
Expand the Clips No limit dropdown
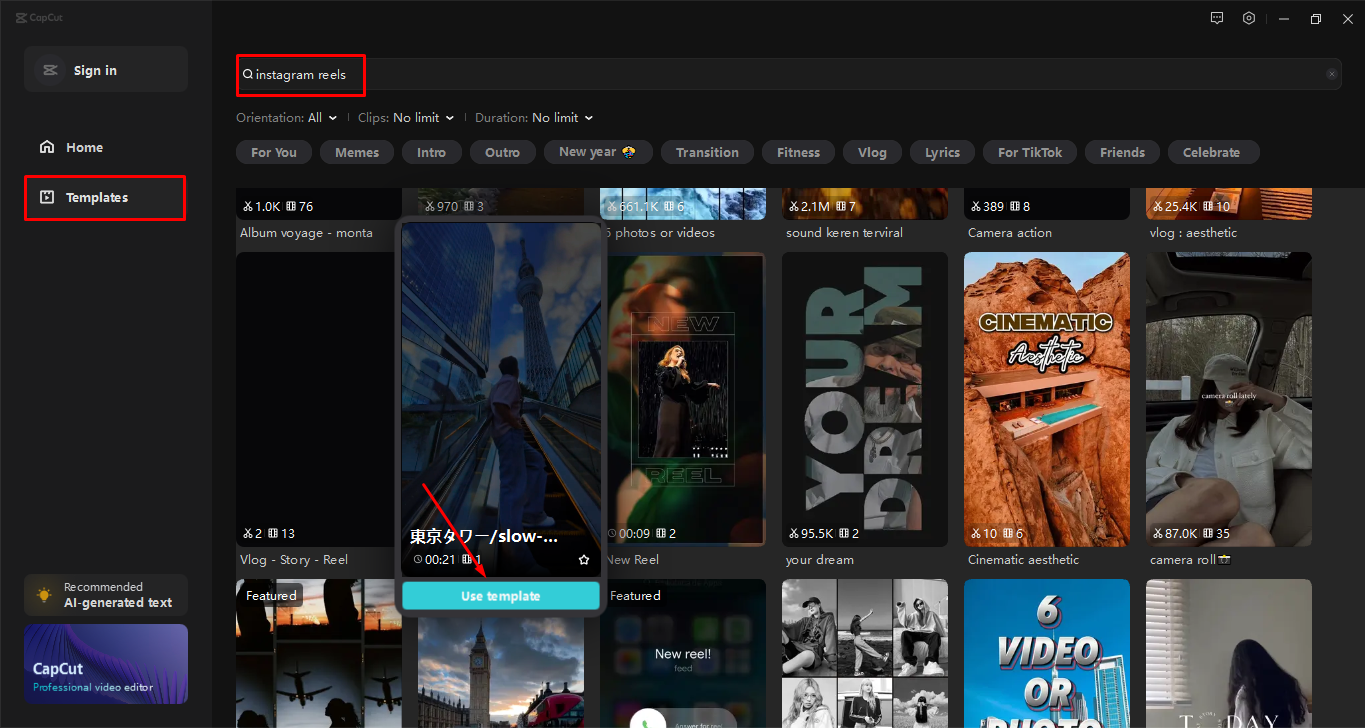coord(406,117)
